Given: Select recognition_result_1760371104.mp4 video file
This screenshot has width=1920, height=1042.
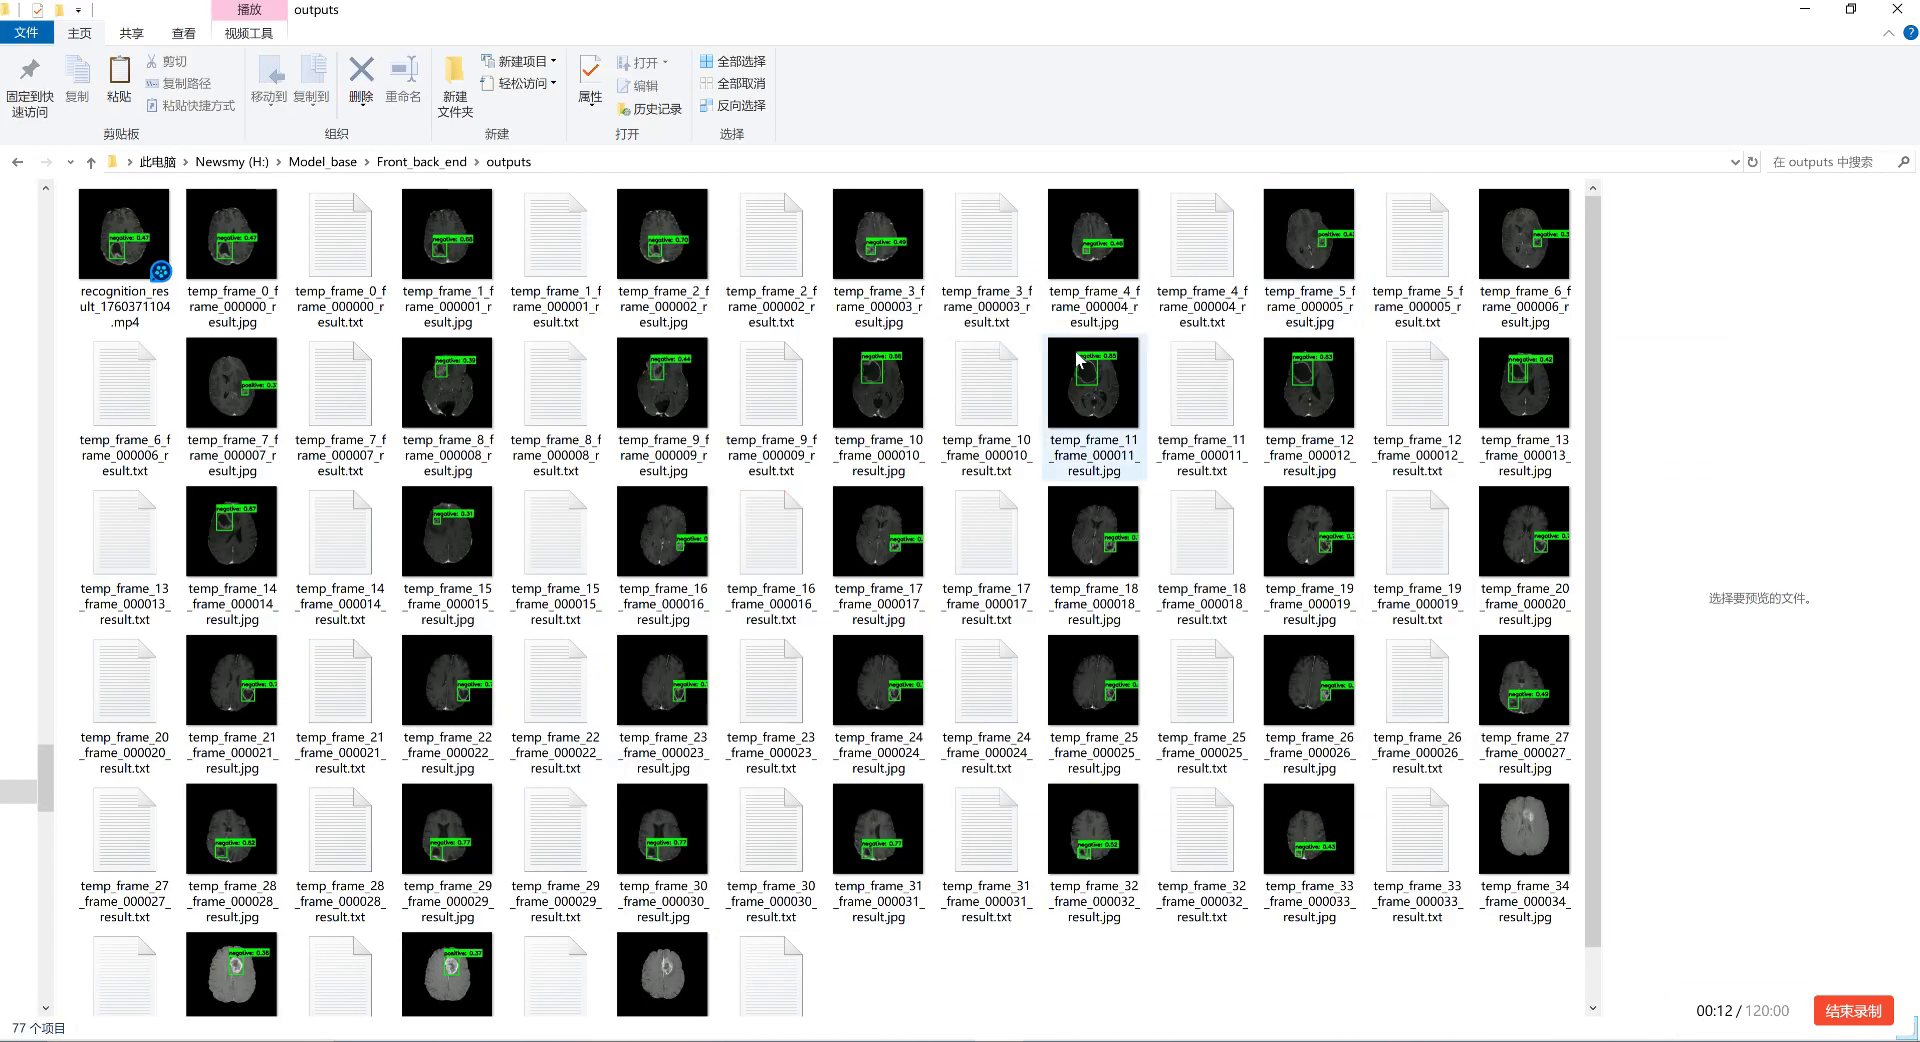Looking at the screenshot, I should click(x=124, y=259).
